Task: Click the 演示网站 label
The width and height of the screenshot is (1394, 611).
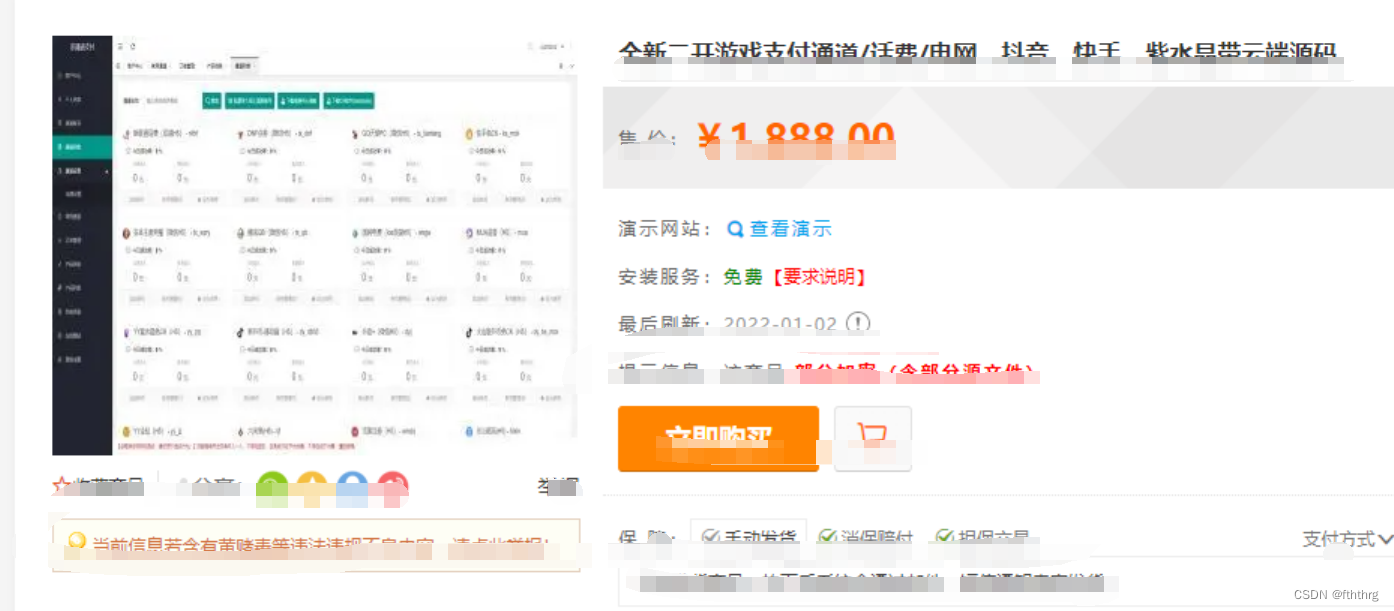Action: 666,229
